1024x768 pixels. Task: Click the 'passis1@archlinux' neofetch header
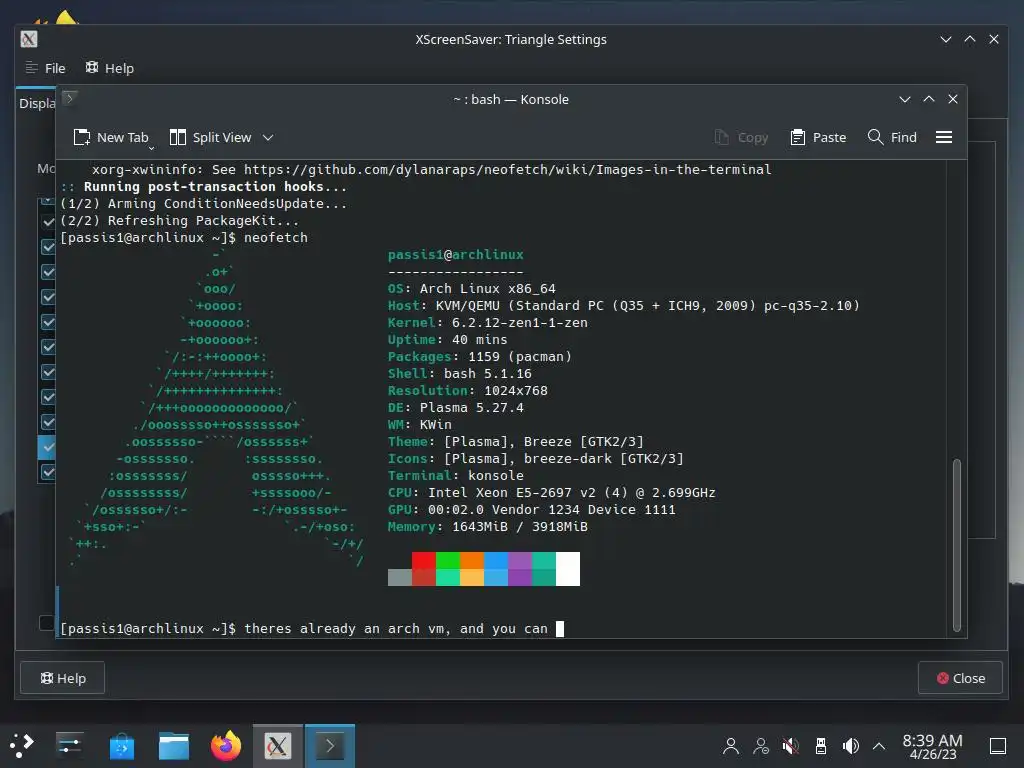(x=456, y=255)
